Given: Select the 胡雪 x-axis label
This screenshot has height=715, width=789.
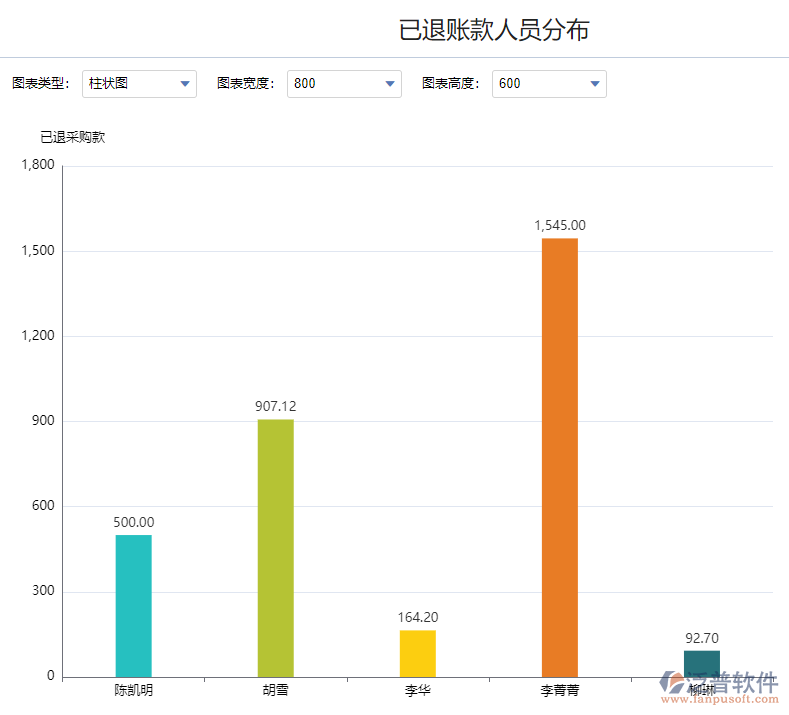Looking at the screenshot, I should [275, 690].
